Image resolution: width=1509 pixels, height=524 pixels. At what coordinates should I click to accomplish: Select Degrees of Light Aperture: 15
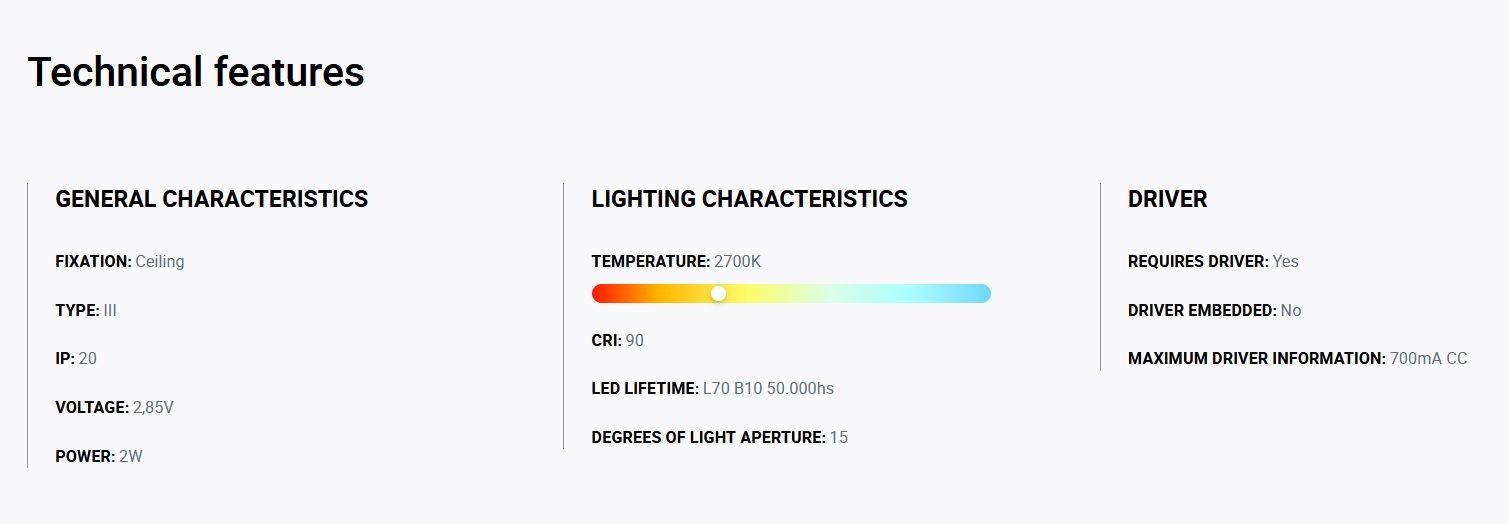tap(720, 437)
